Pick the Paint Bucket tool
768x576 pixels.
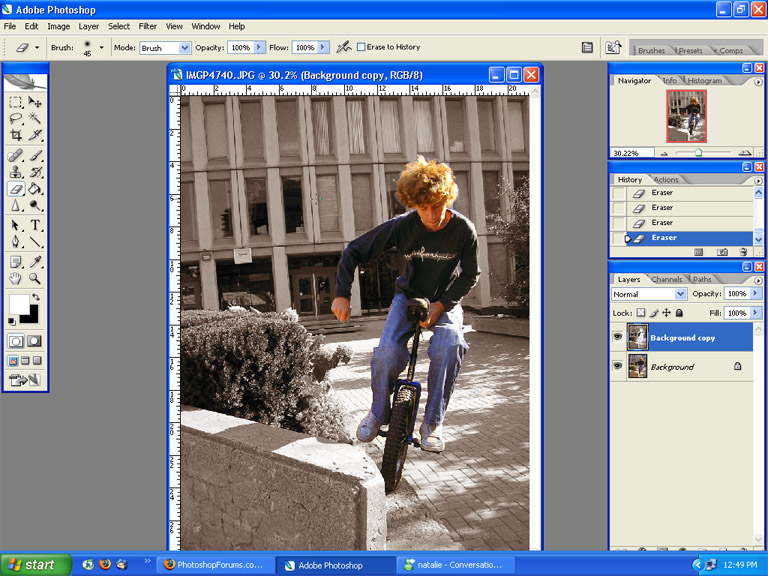[x=35, y=188]
